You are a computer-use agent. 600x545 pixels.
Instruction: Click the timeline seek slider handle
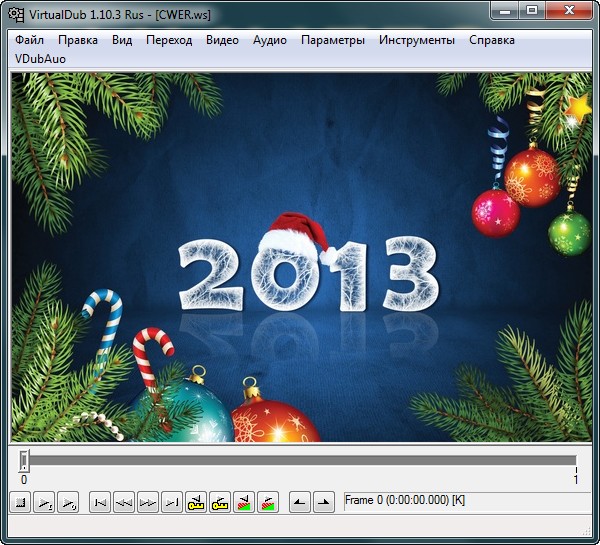[x=24, y=461]
